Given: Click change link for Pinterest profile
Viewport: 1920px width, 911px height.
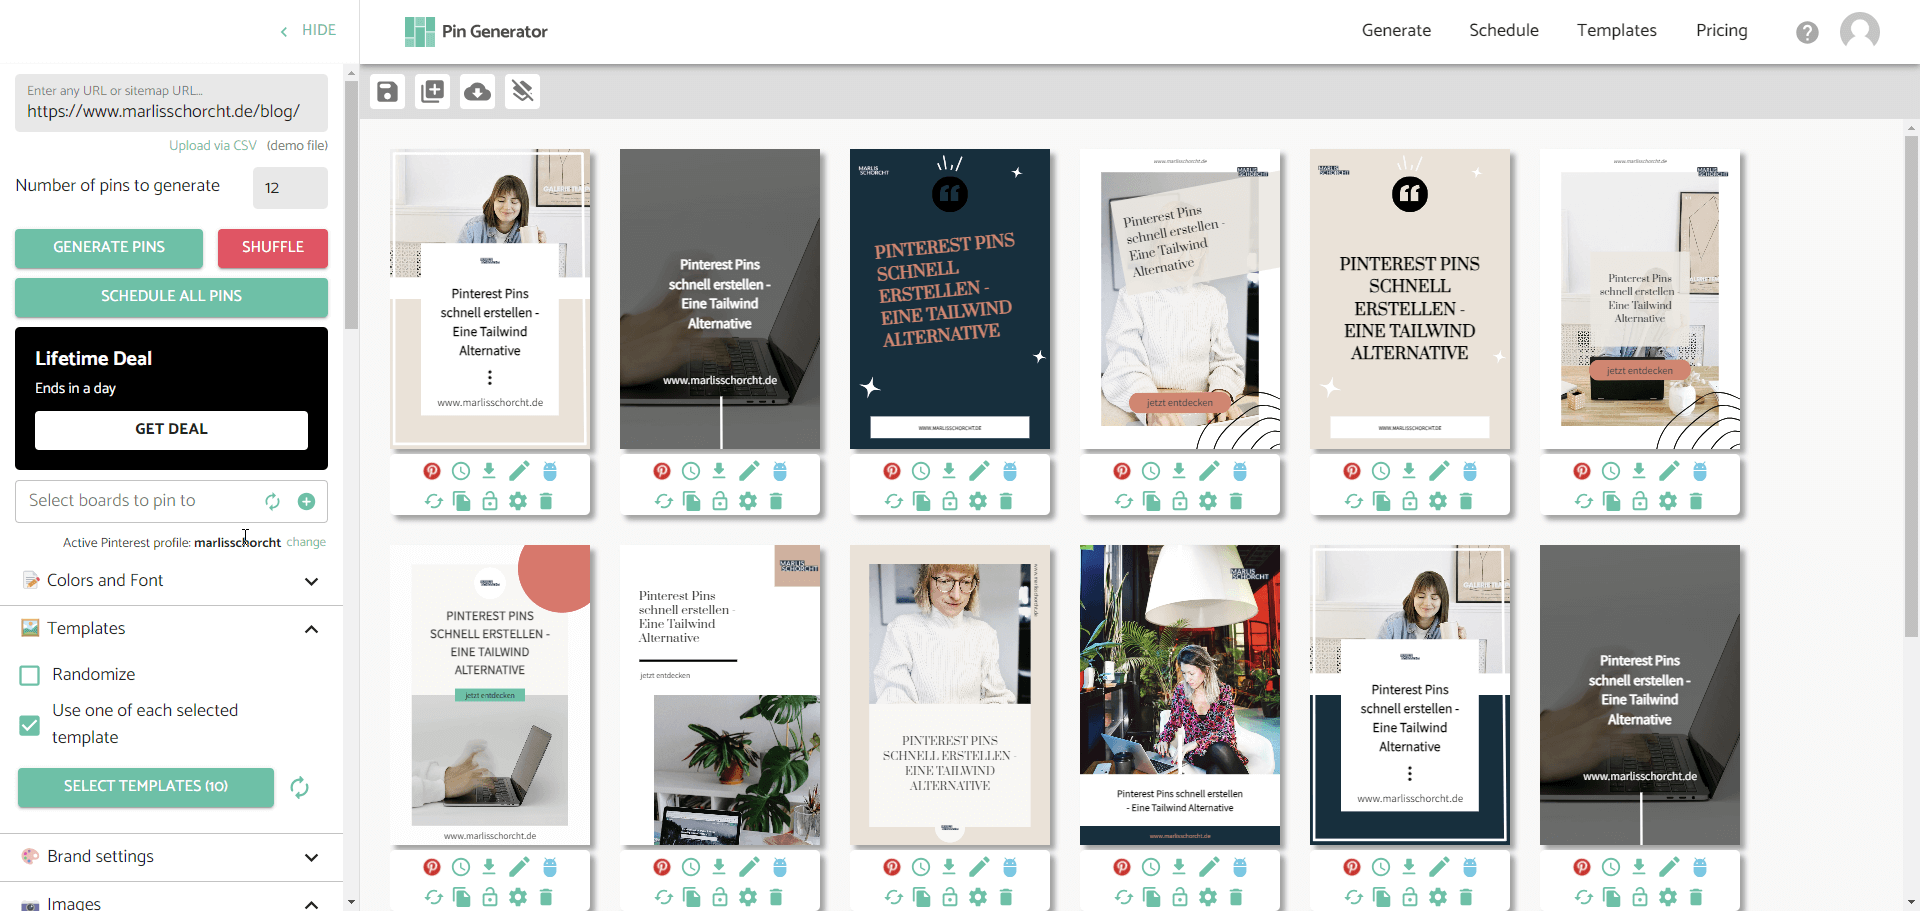Looking at the screenshot, I should (306, 542).
